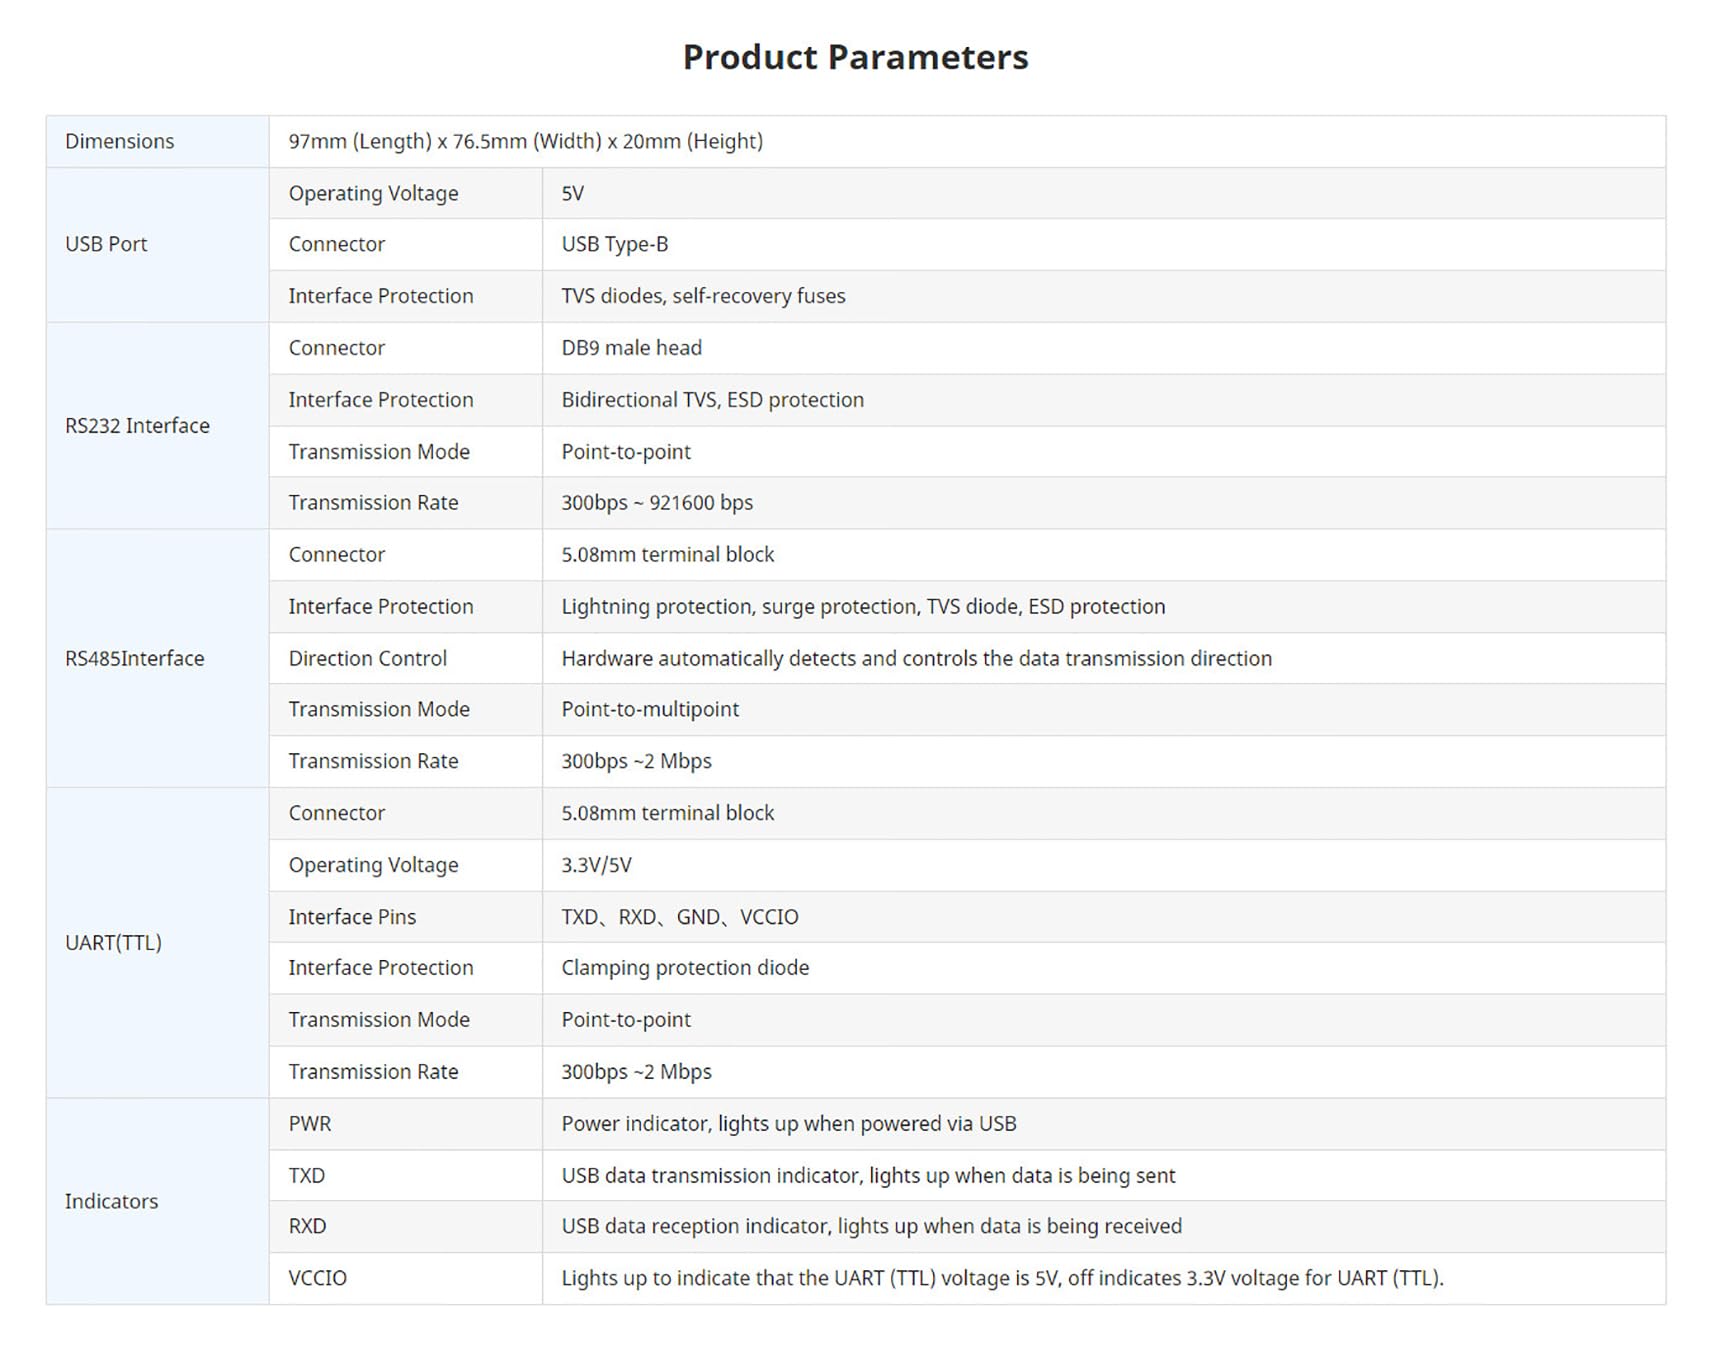Screen dimensions: 1720x1346
Task: Click the TVS diodes, self-recovery fuses cell
Action: [703, 296]
